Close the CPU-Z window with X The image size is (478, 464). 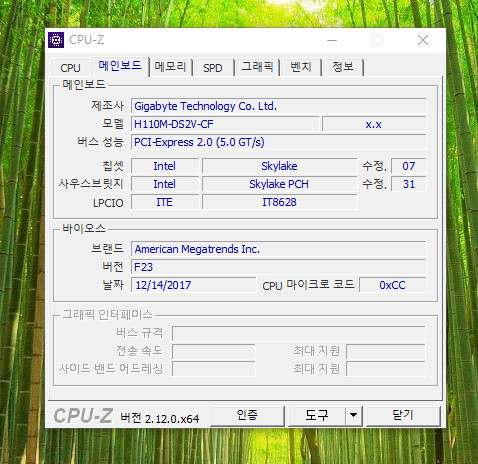423,40
